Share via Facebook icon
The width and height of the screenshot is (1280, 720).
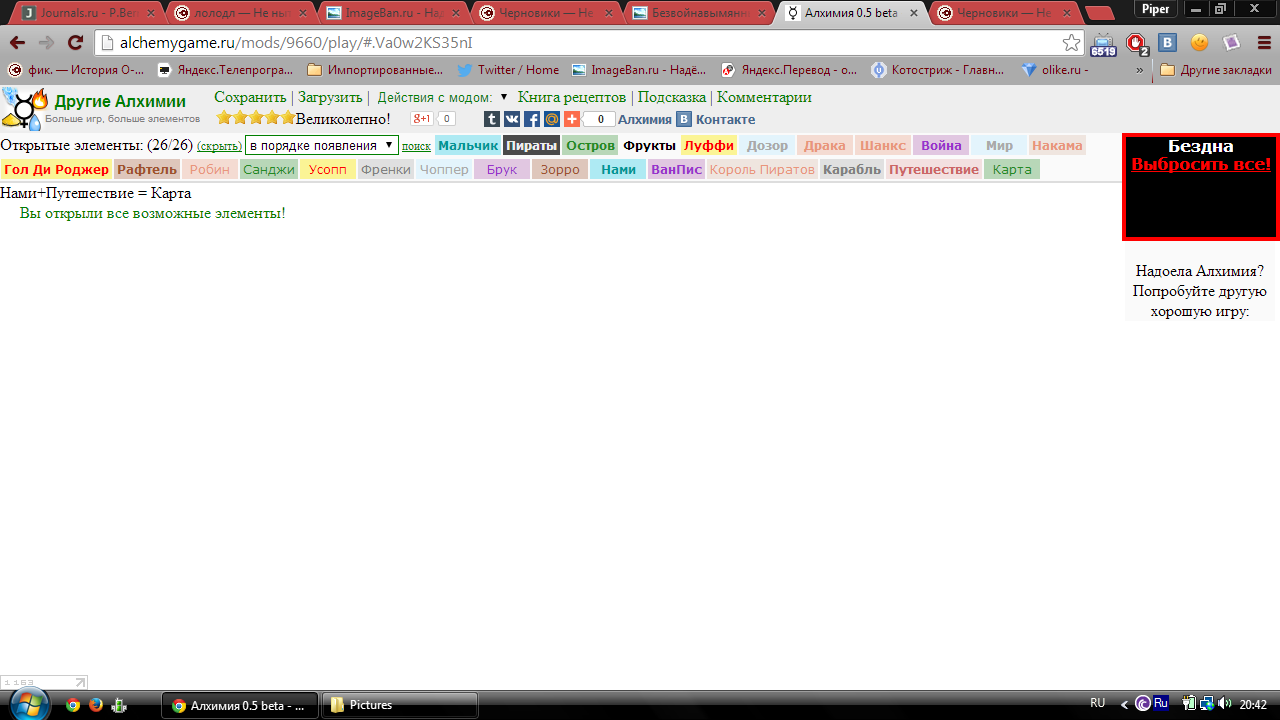532,119
